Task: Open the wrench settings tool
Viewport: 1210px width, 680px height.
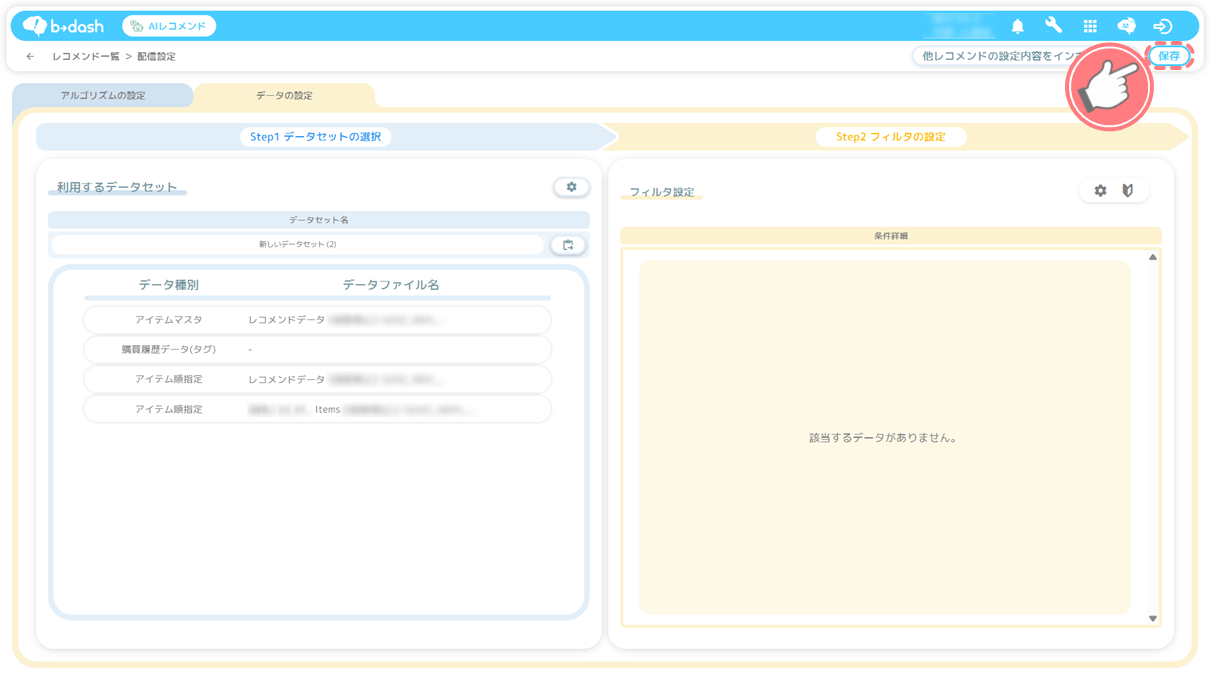Action: pos(1053,26)
